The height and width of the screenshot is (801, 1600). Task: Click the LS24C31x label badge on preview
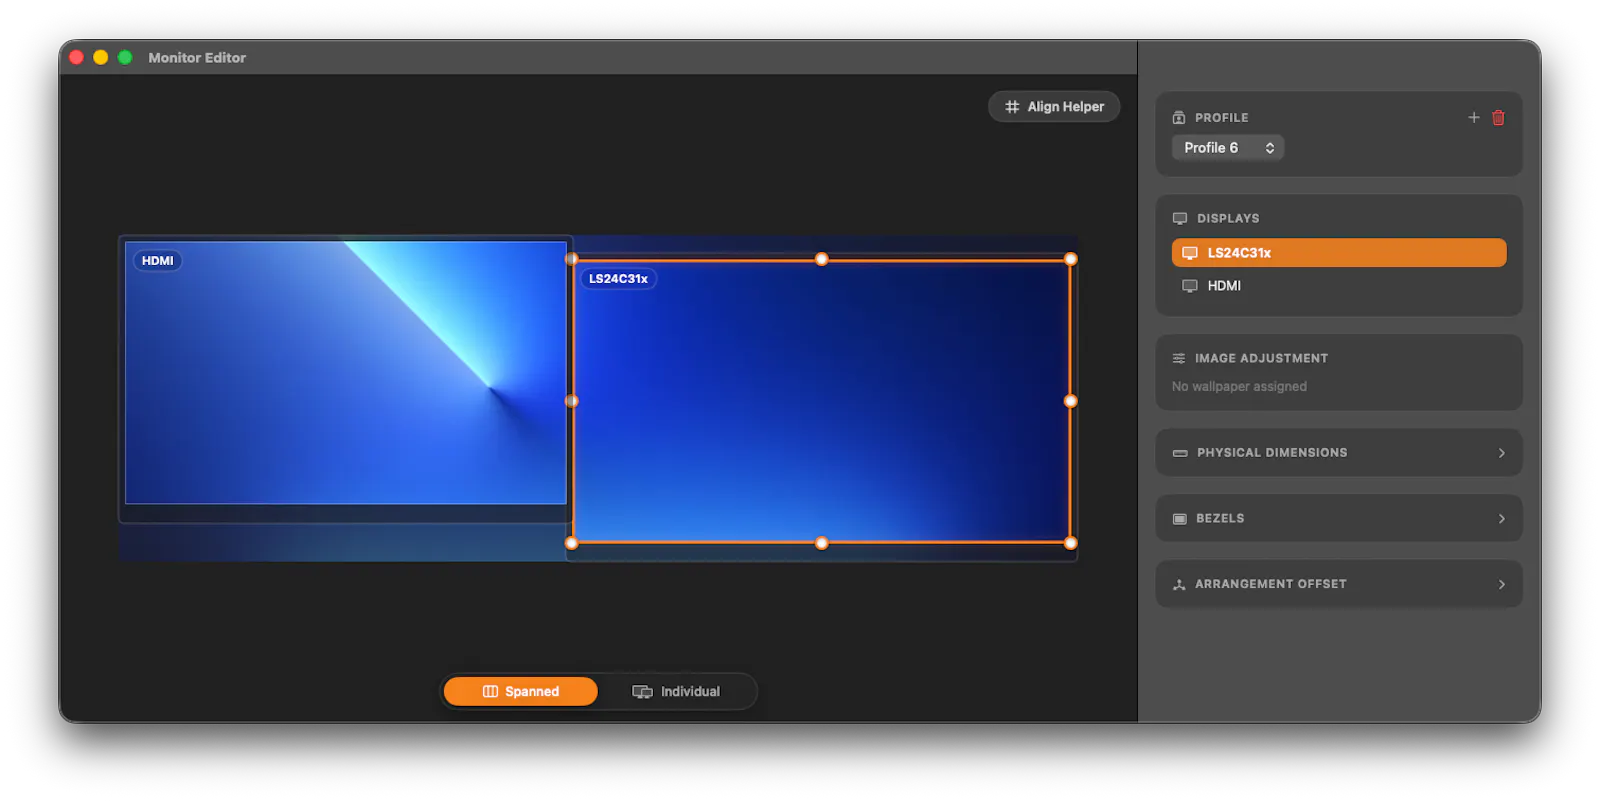click(618, 278)
